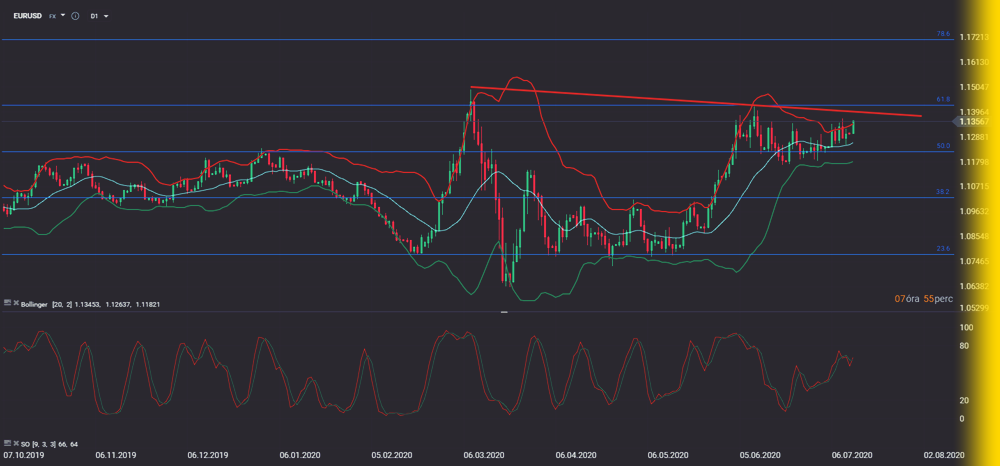Click the 05.06.2020 date on time axis

(x=762, y=455)
